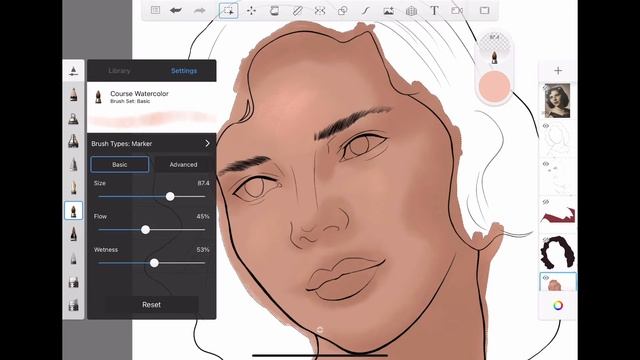Open the ruler Guides tool
This screenshot has height=360, width=640.
point(298,11)
